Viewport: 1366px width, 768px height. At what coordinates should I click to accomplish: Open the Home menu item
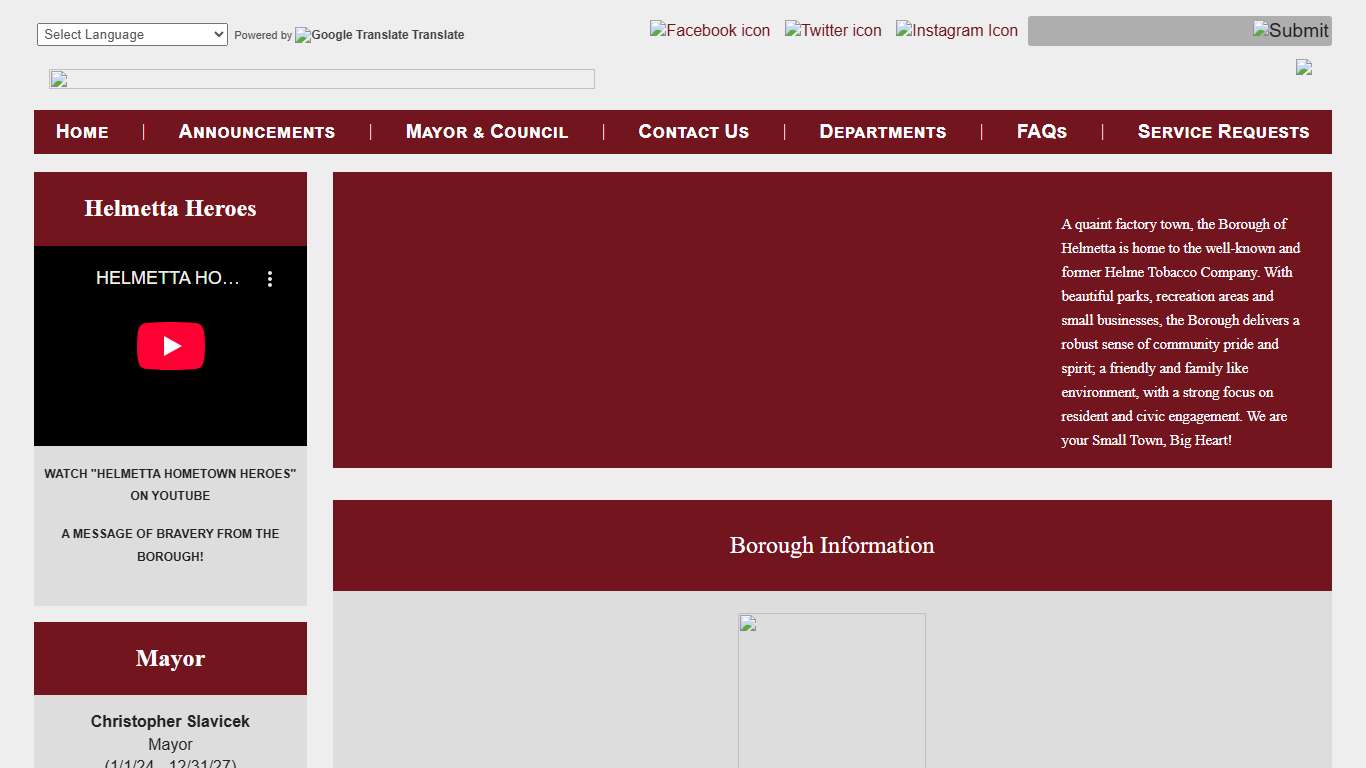click(82, 132)
